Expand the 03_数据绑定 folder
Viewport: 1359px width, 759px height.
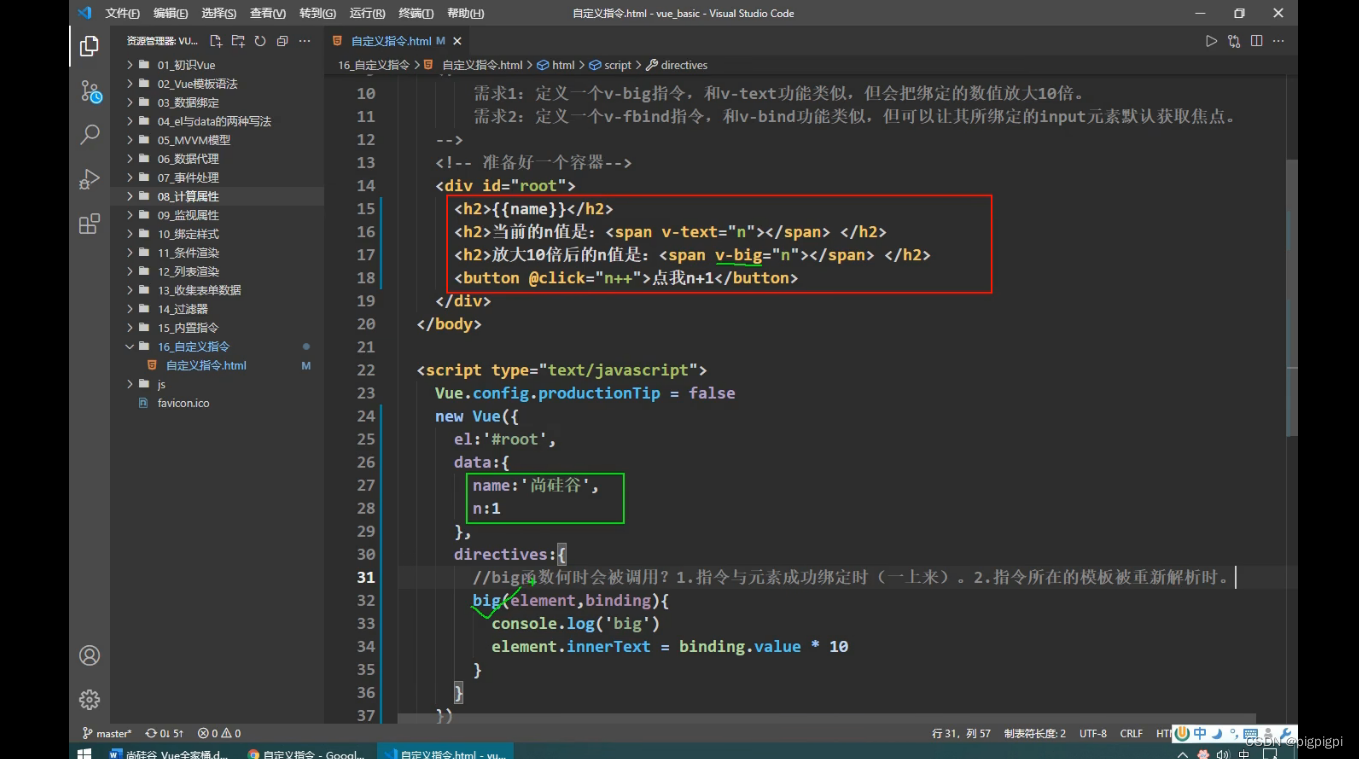pyautogui.click(x=217, y=102)
